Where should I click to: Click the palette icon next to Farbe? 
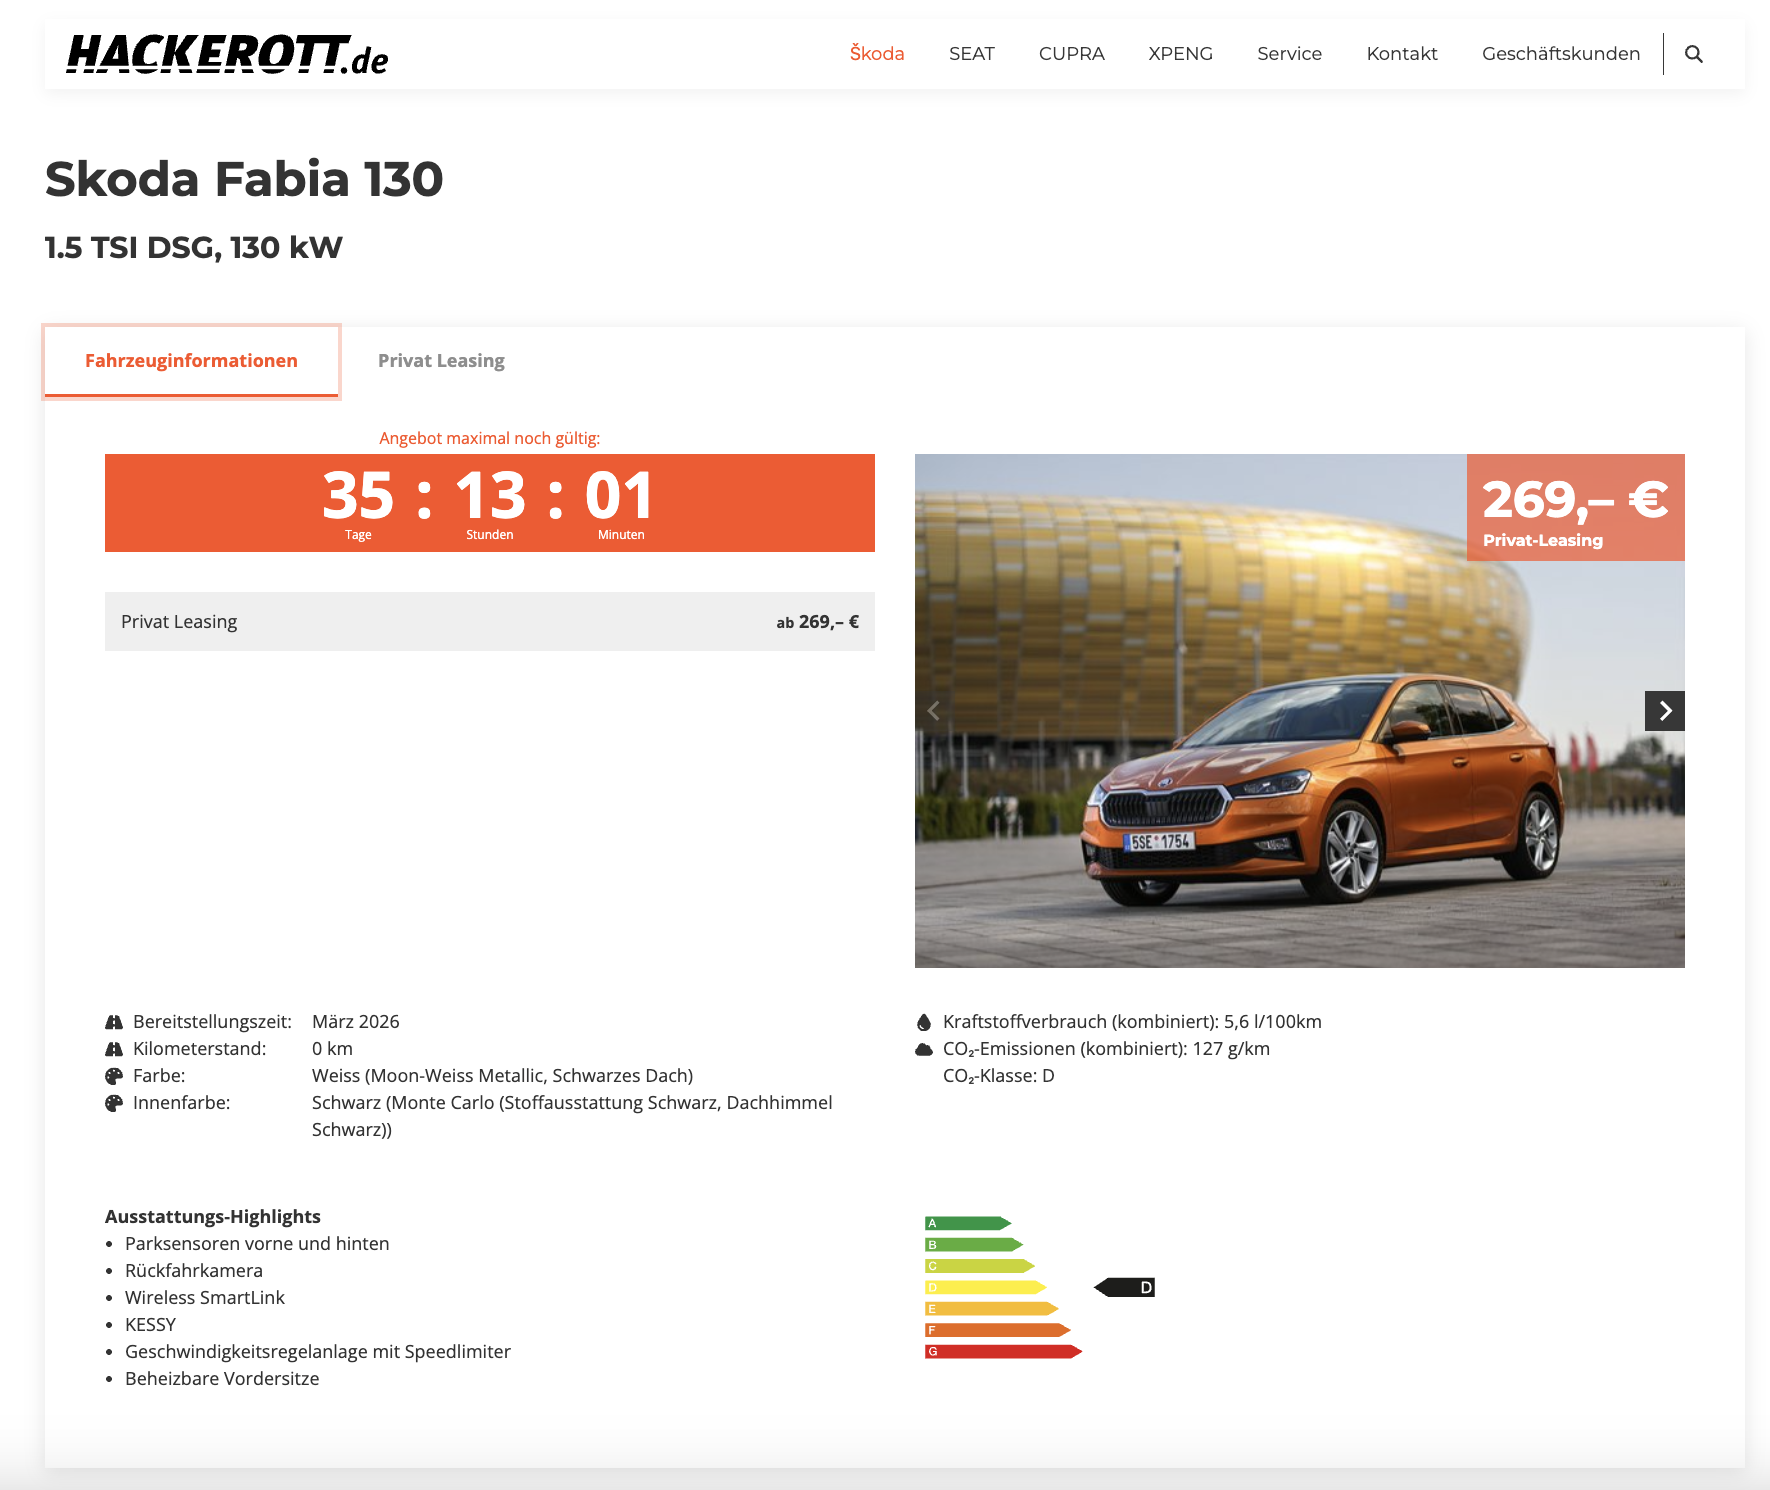pos(114,1076)
